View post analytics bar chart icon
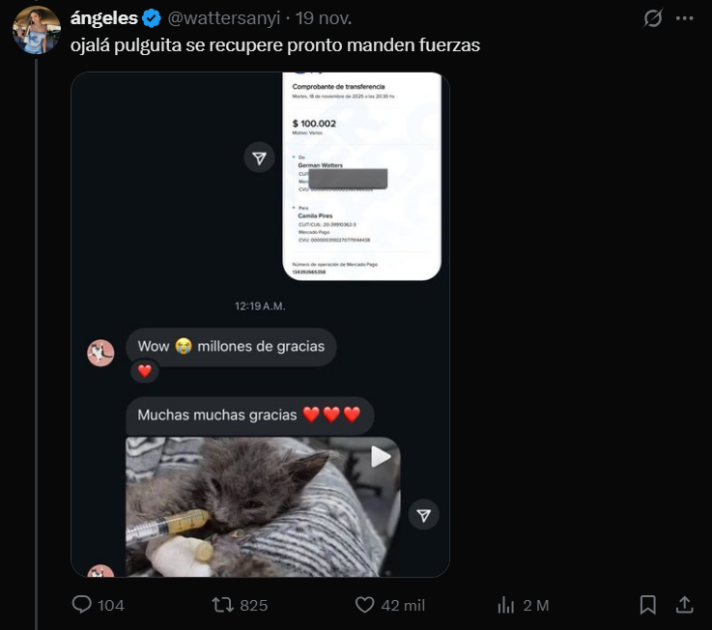Screen dimensions: 712x630 tap(506, 604)
